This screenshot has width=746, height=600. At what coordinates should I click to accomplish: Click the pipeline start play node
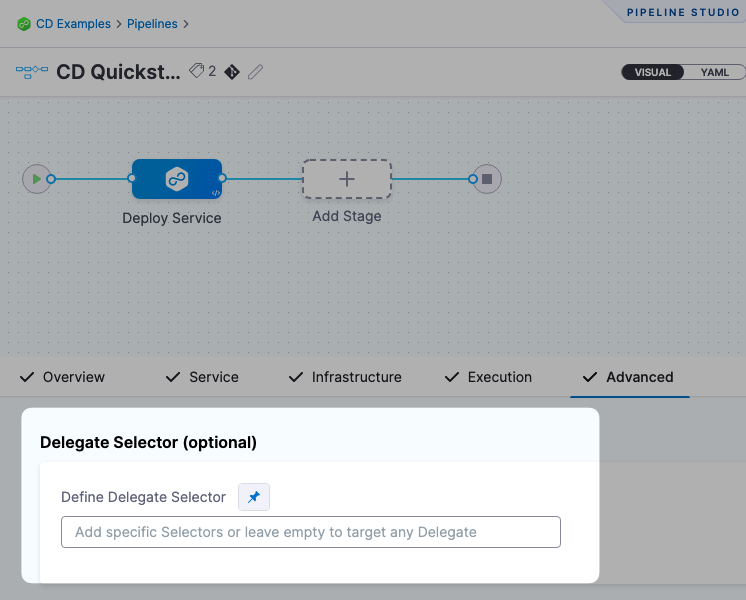(x=36, y=179)
